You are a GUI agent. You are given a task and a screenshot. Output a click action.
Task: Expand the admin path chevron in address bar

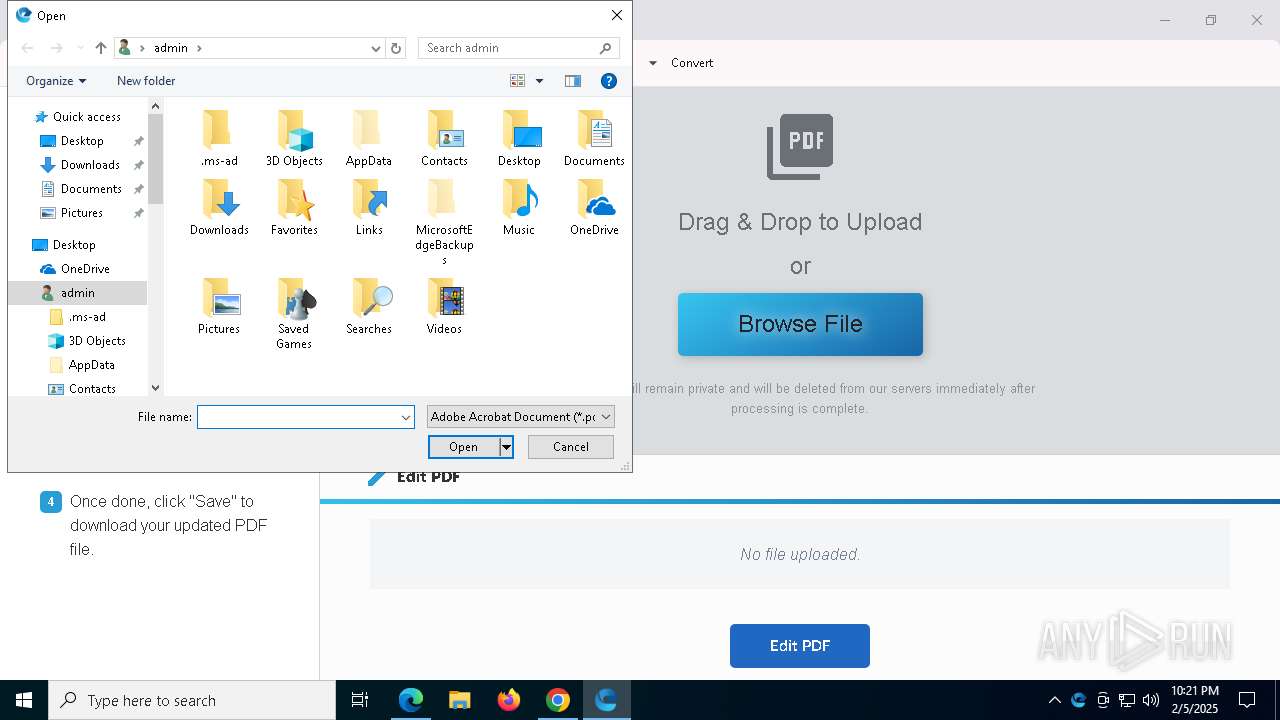tap(199, 48)
